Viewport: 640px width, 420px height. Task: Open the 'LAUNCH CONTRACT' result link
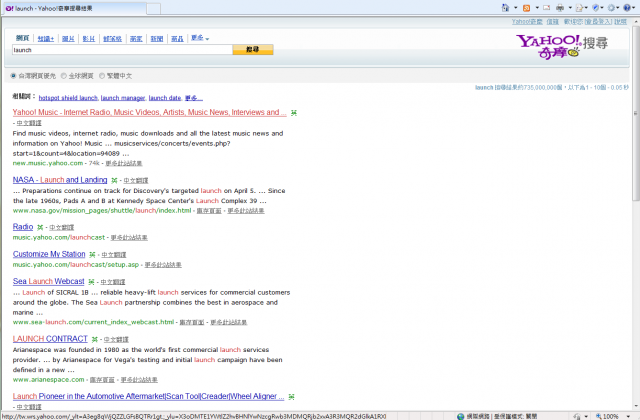coord(50,339)
